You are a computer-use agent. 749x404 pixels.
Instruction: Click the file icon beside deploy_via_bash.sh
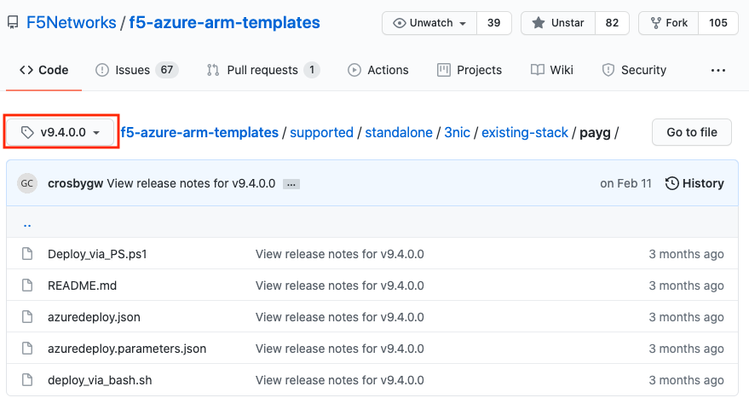tap(28, 380)
